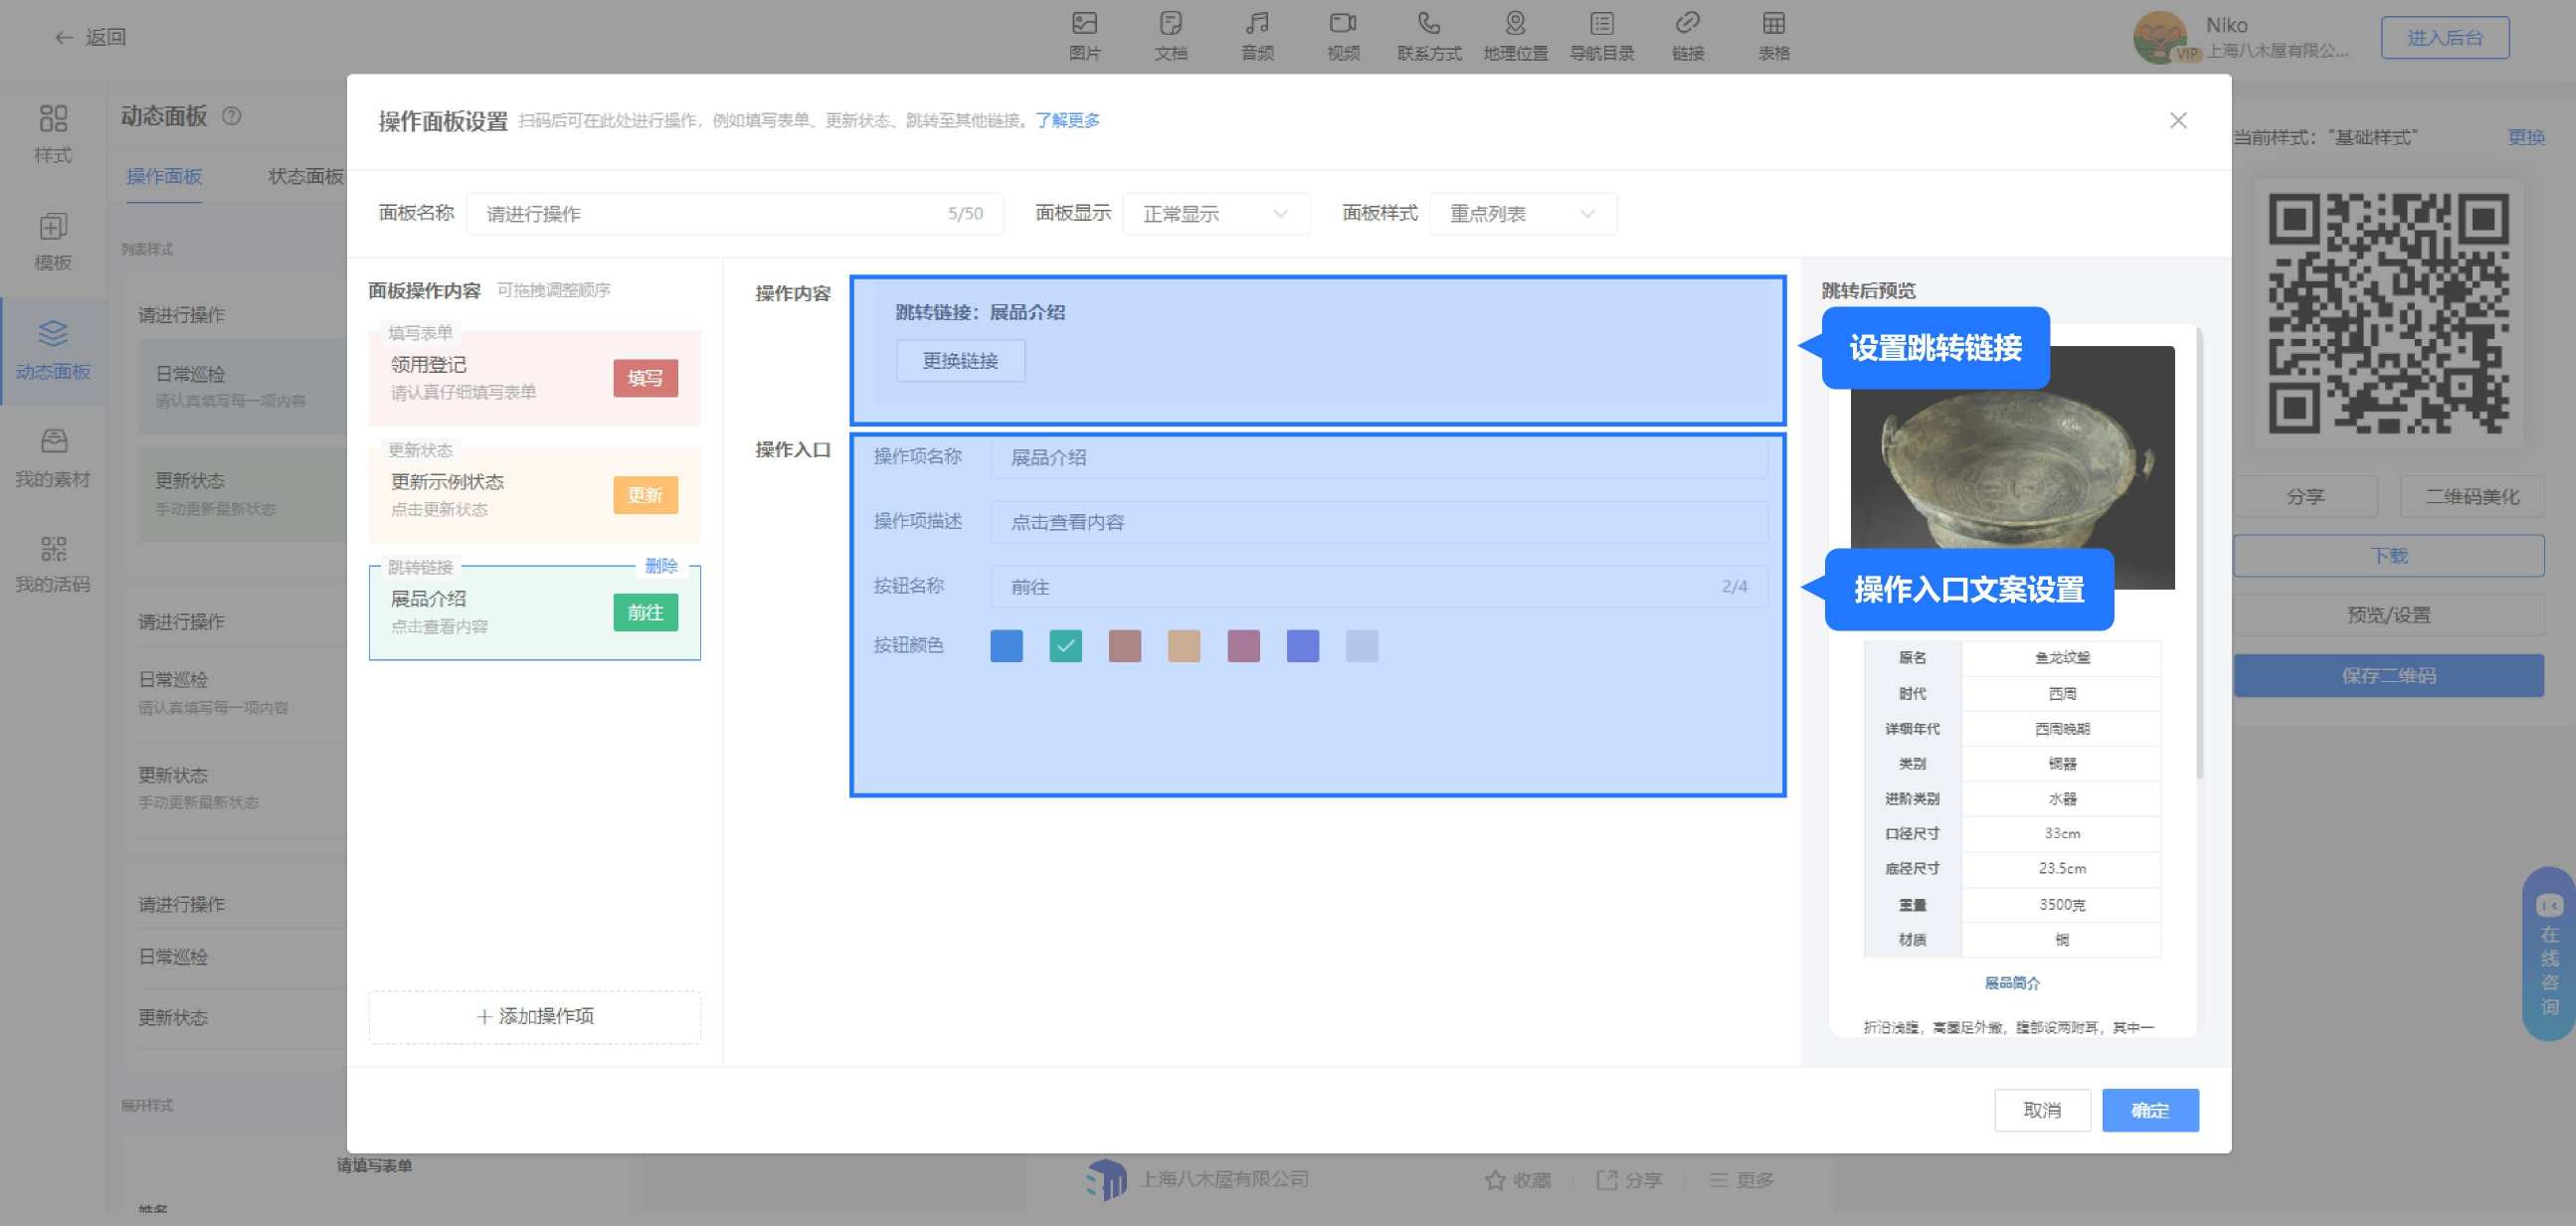
Task: Insert an image with the 图片 icon
Action: (x=1084, y=36)
